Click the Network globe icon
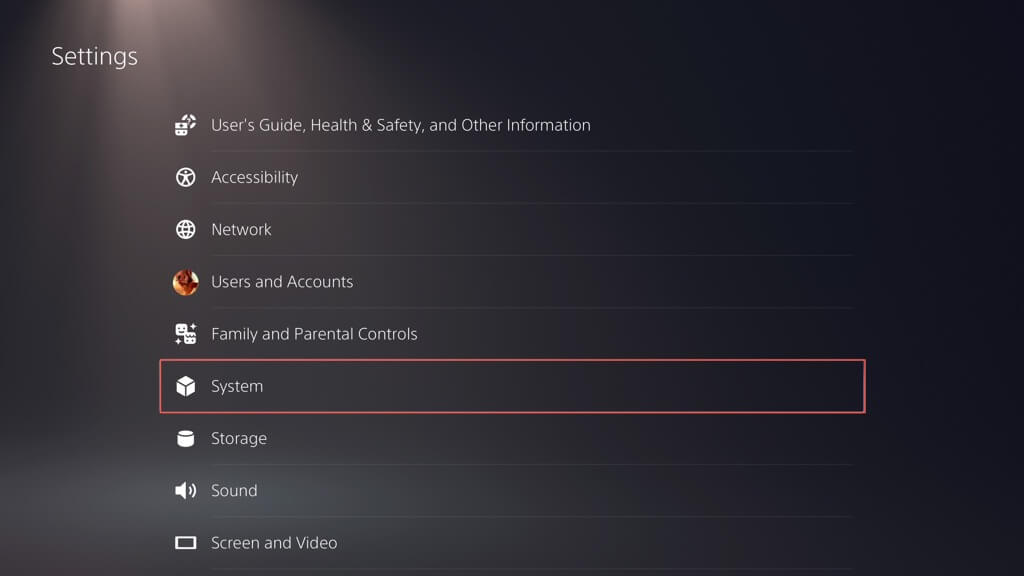 click(x=186, y=229)
